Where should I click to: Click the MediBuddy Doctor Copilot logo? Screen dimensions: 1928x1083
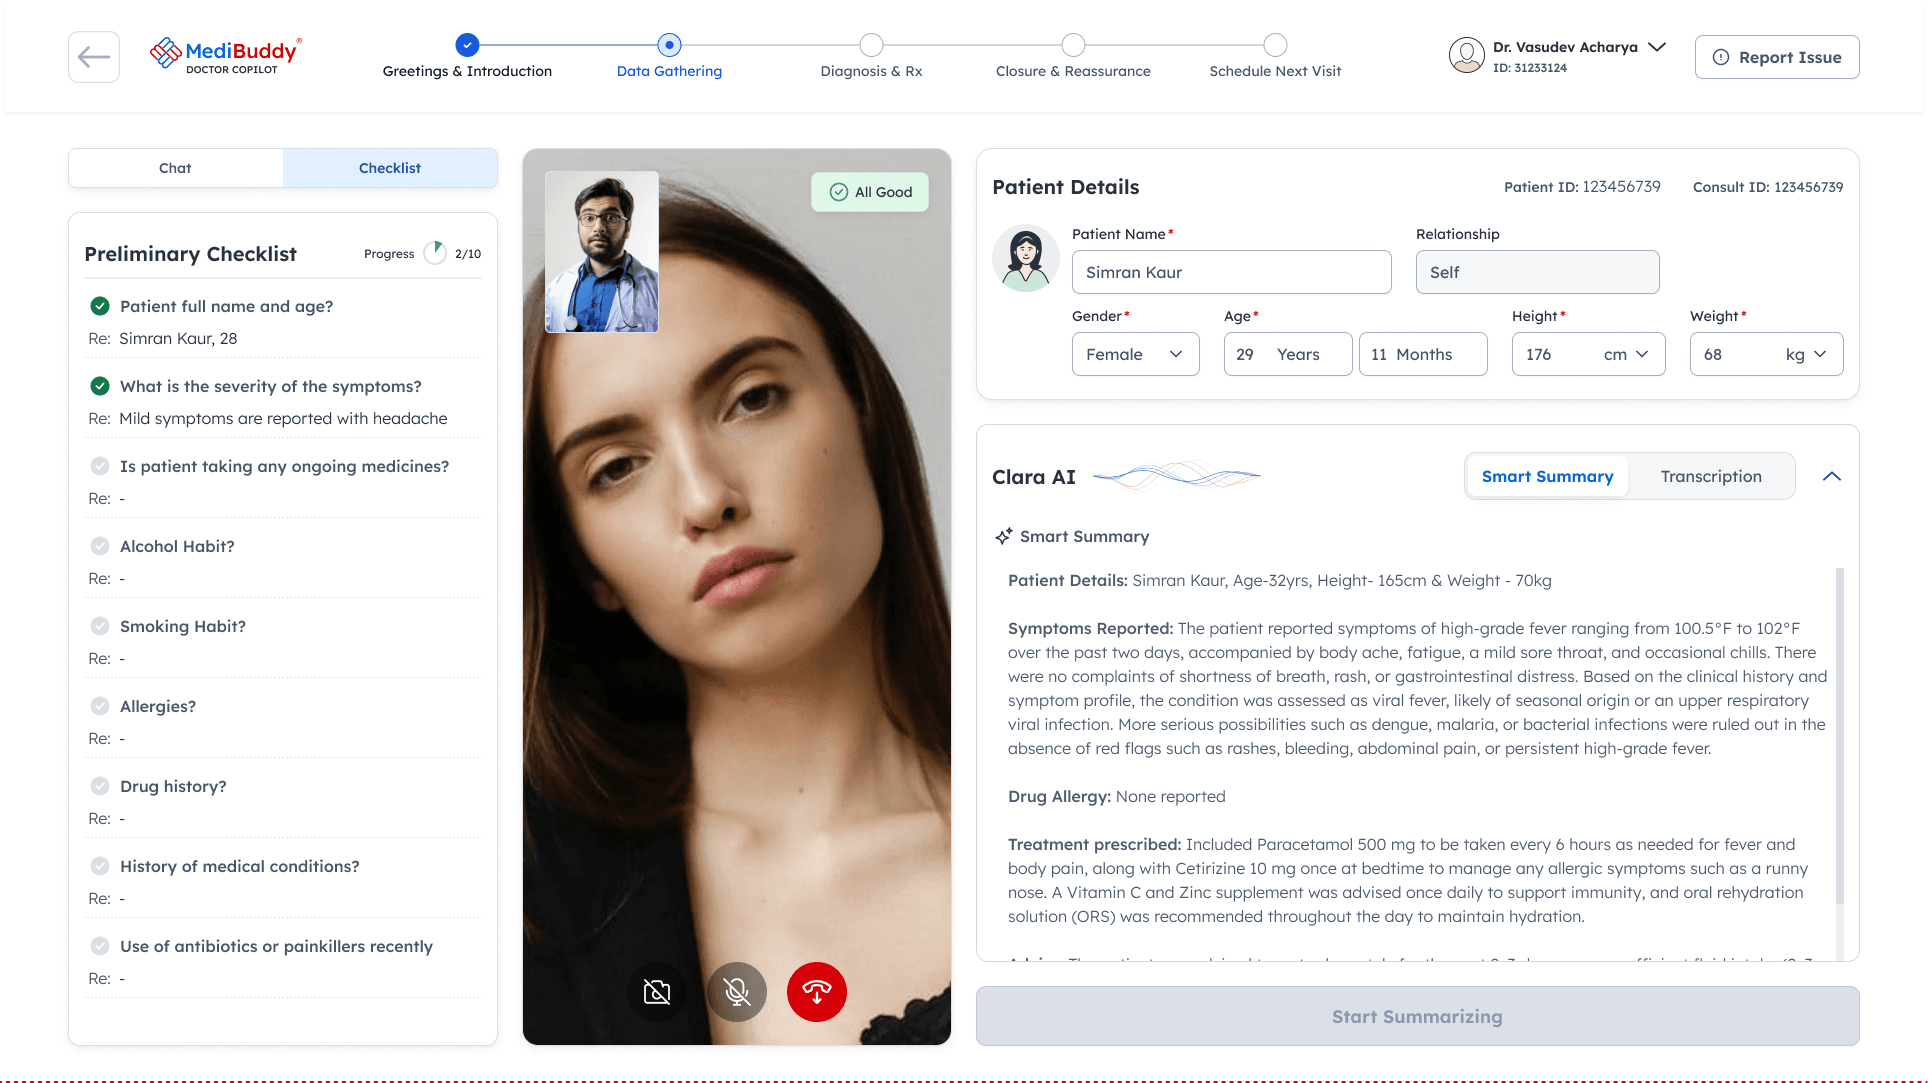click(226, 56)
